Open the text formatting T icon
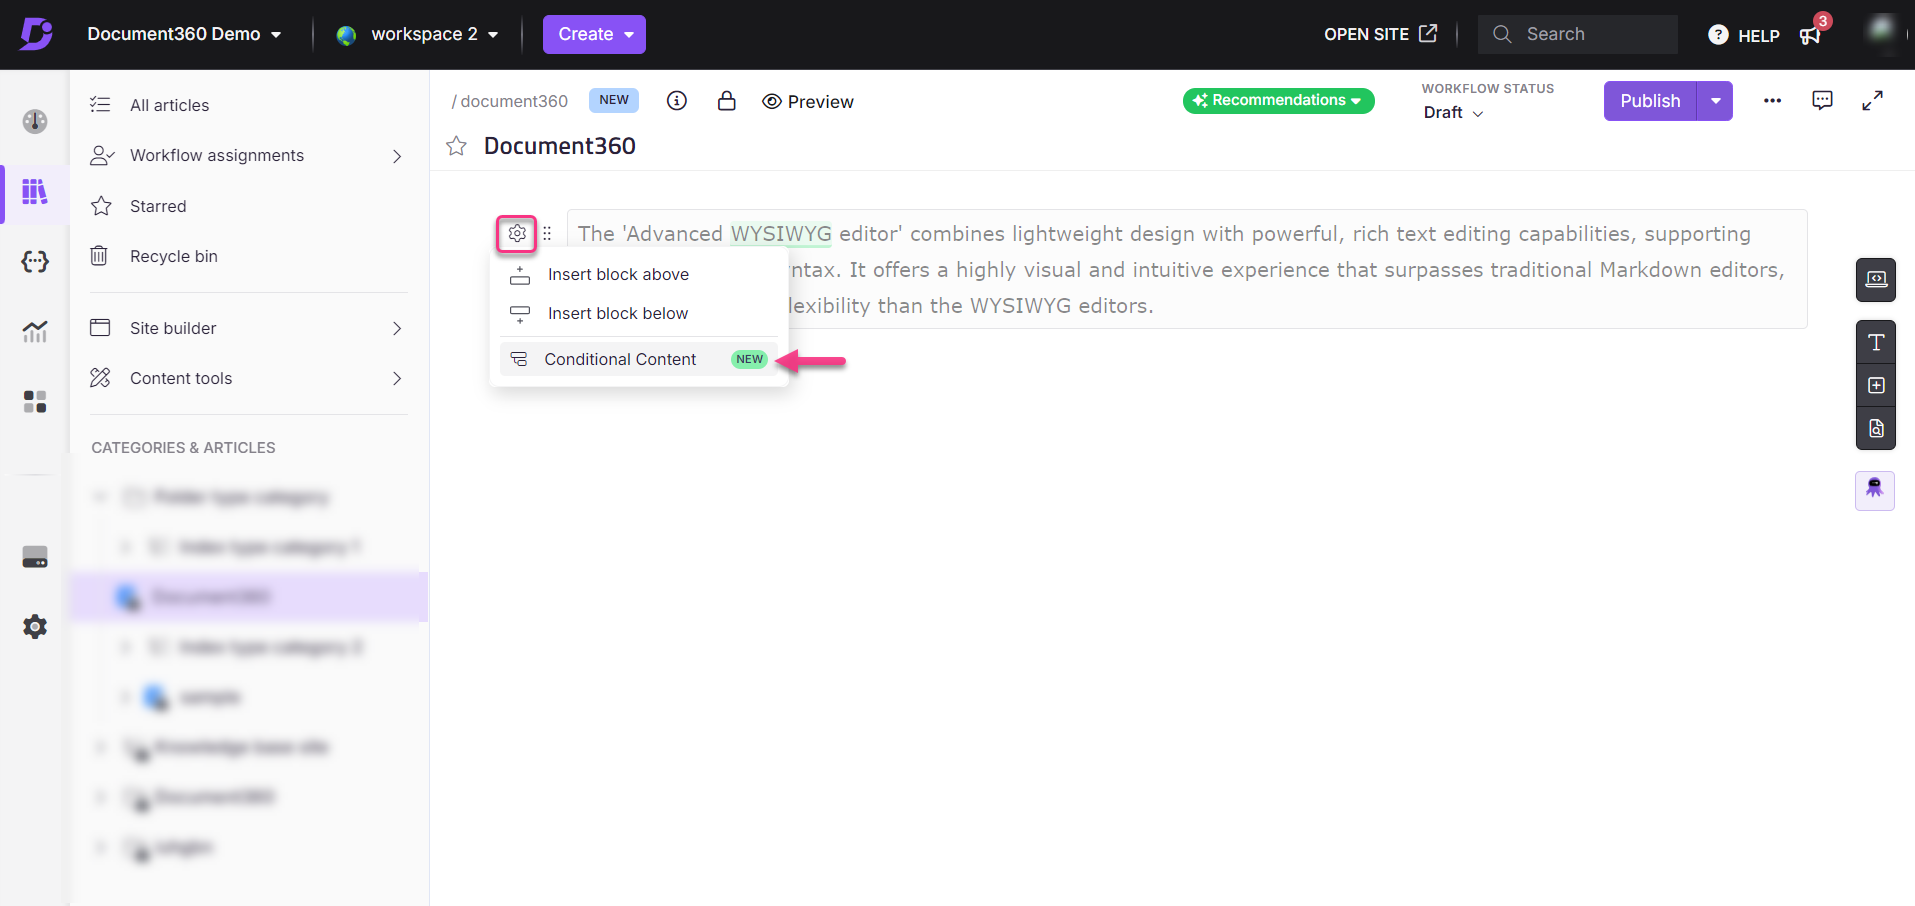Viewport: 1915px width, 906px height. click(1876, 343)
